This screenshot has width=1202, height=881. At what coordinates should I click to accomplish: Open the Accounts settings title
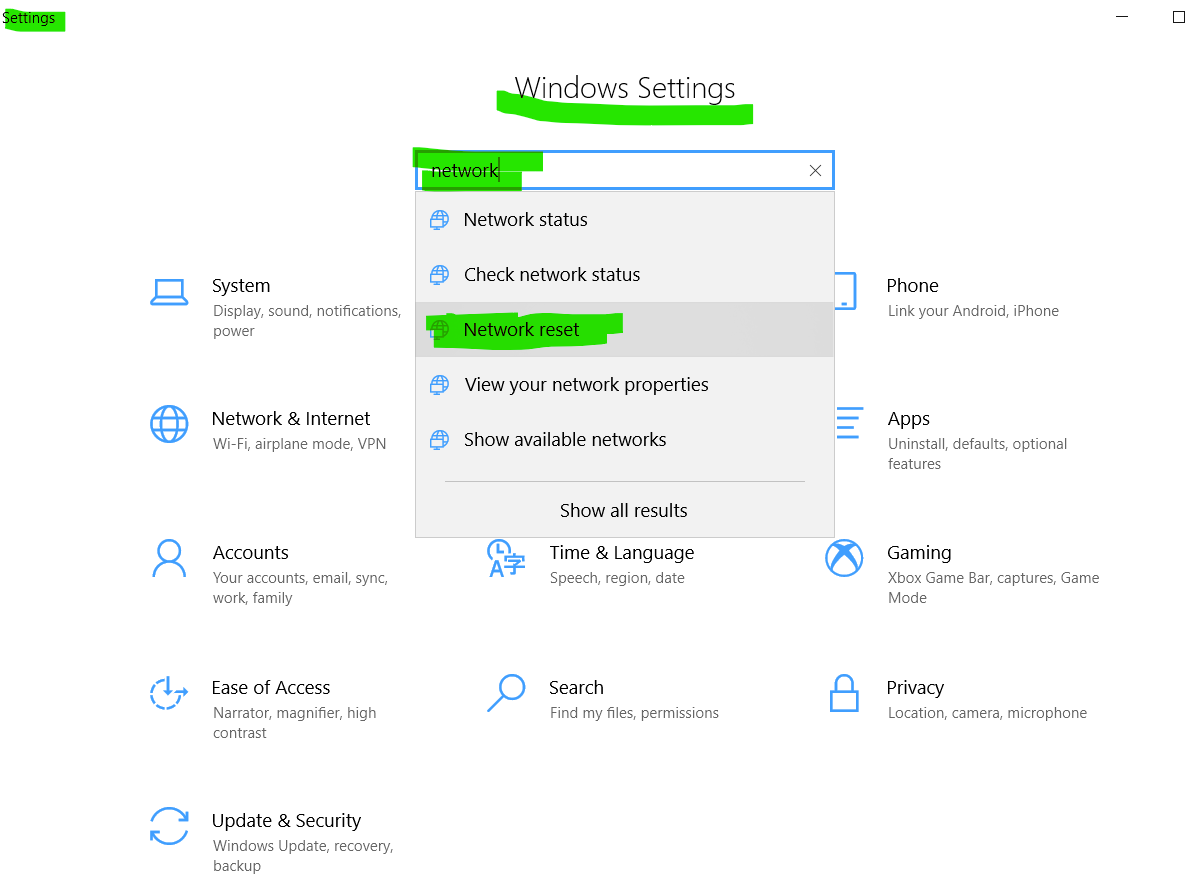[250, 553]
